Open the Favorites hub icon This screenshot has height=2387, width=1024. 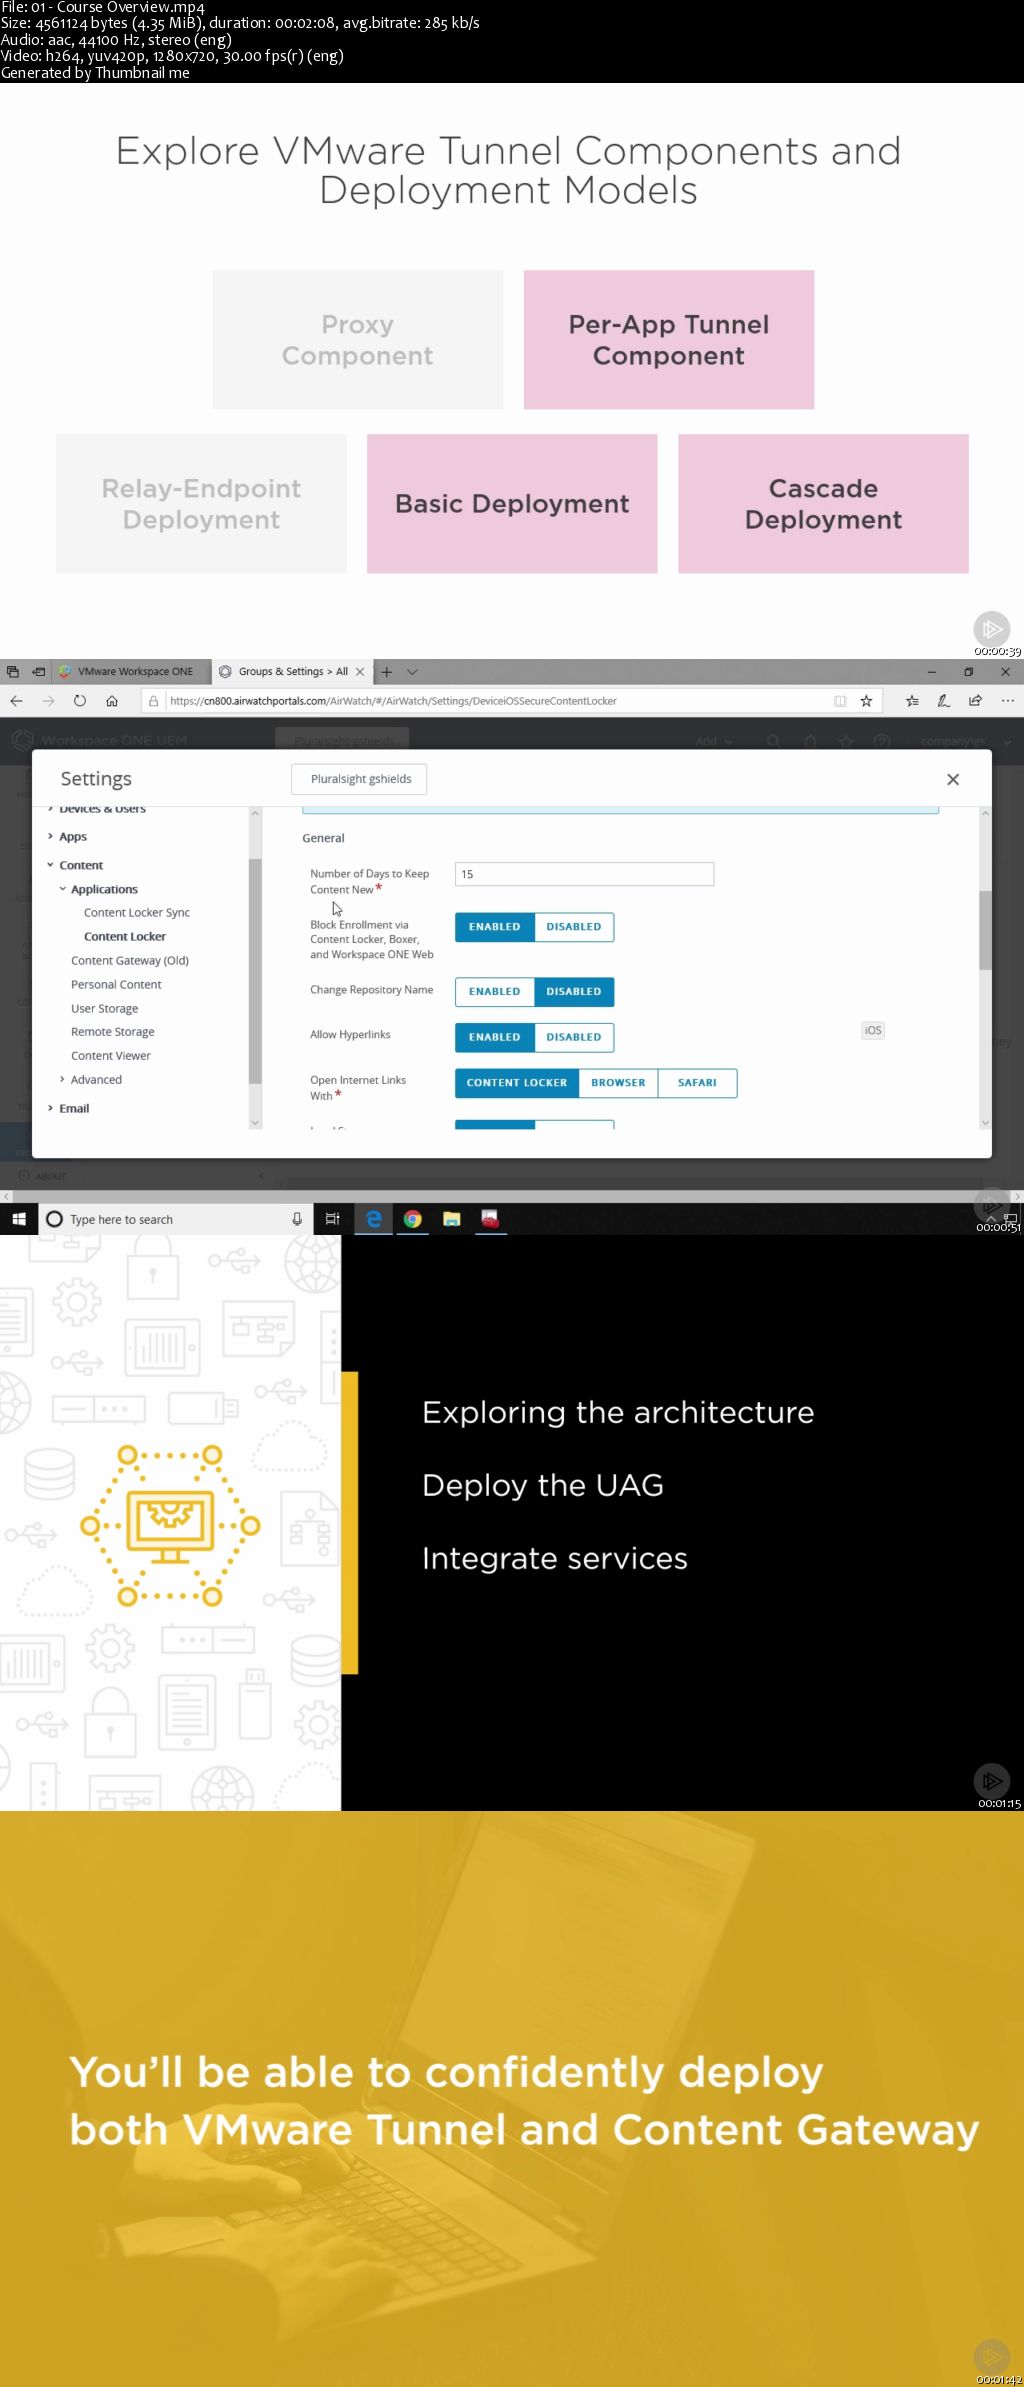click(912, 701)
